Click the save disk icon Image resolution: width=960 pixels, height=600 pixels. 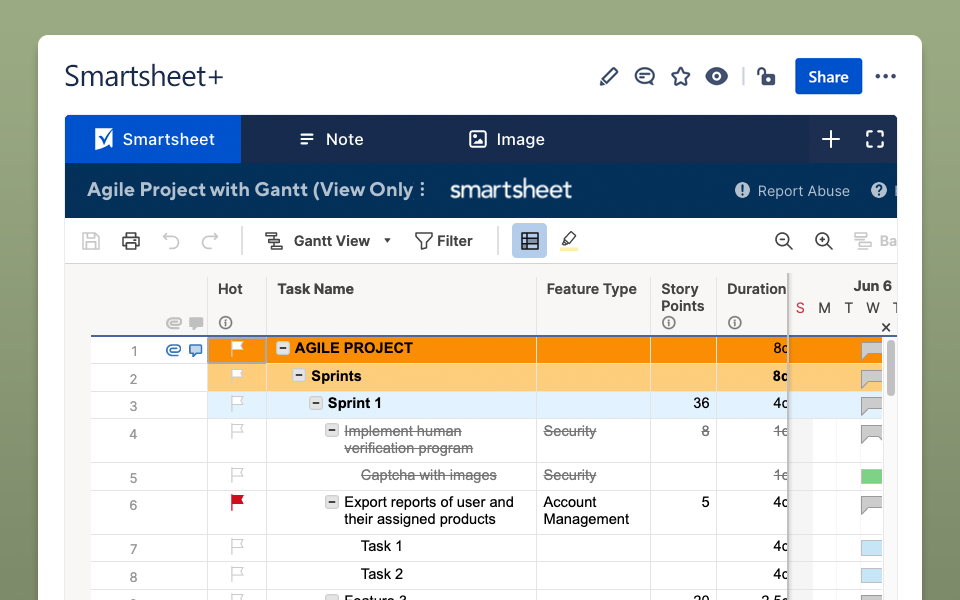[x=91, y=241]
